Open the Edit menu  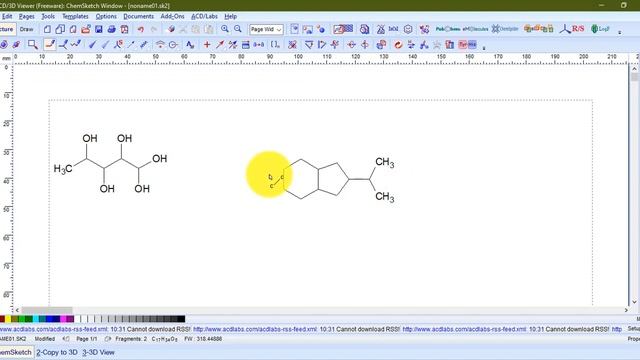coord(7,16)
